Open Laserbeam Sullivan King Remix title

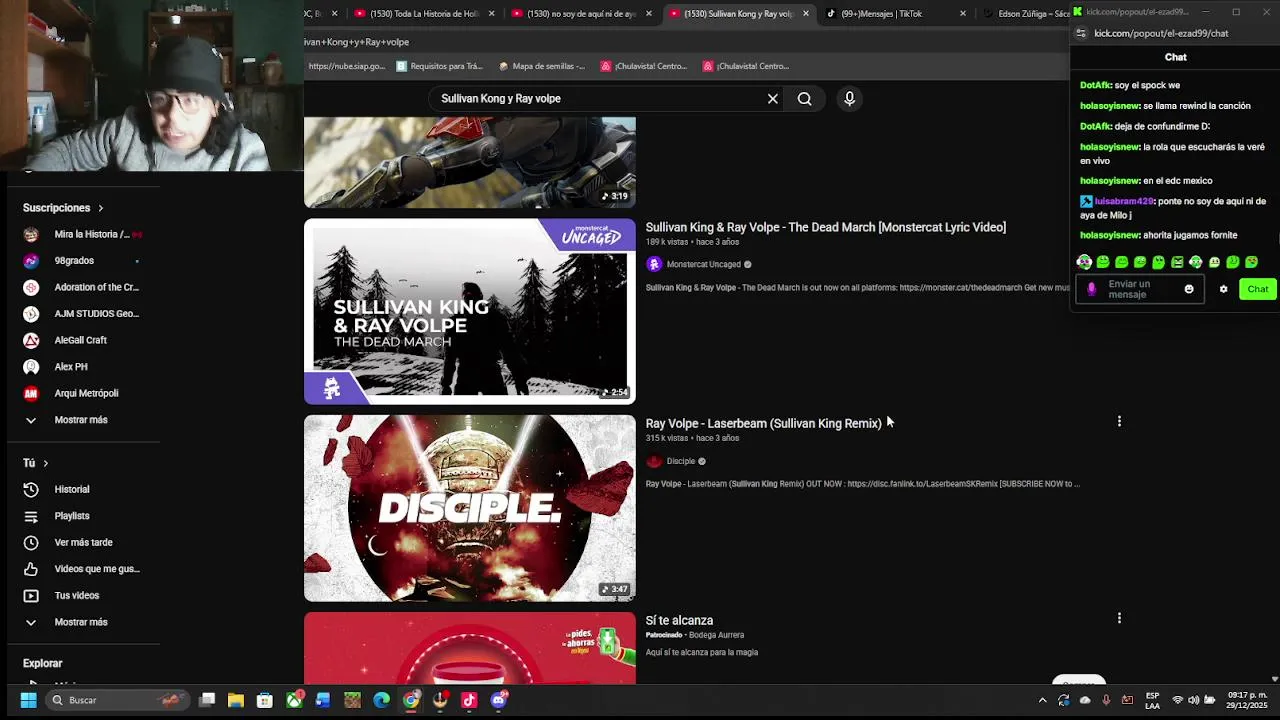tap(763, 423)
